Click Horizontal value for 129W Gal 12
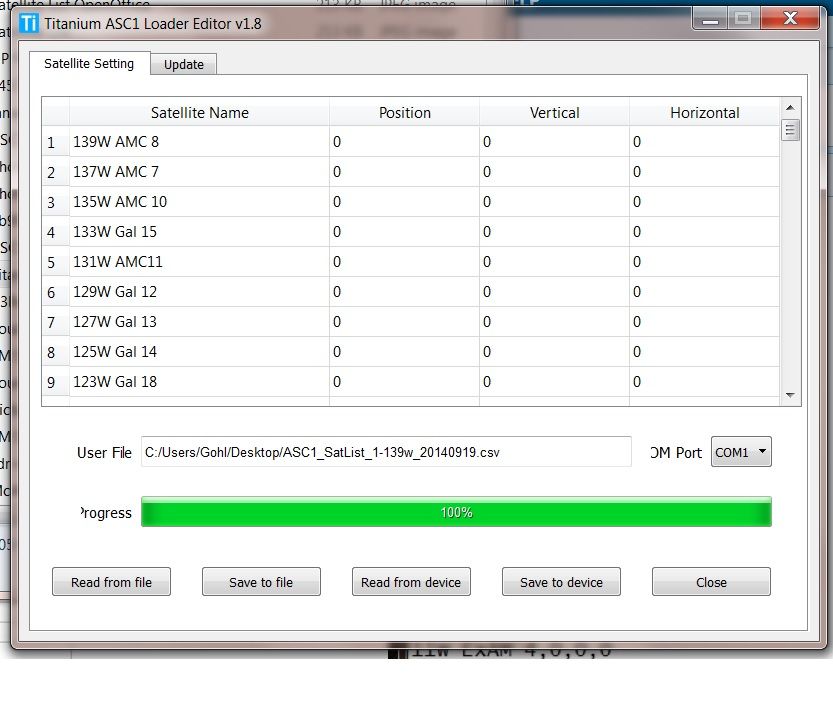 (704, 292)
